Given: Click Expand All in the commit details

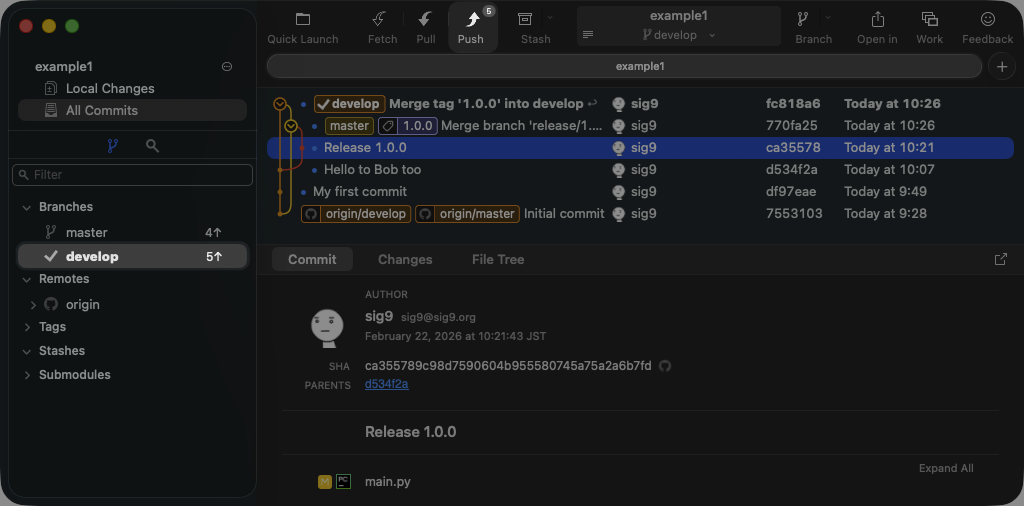Looking at the screenshot, I should pos(945,468).
